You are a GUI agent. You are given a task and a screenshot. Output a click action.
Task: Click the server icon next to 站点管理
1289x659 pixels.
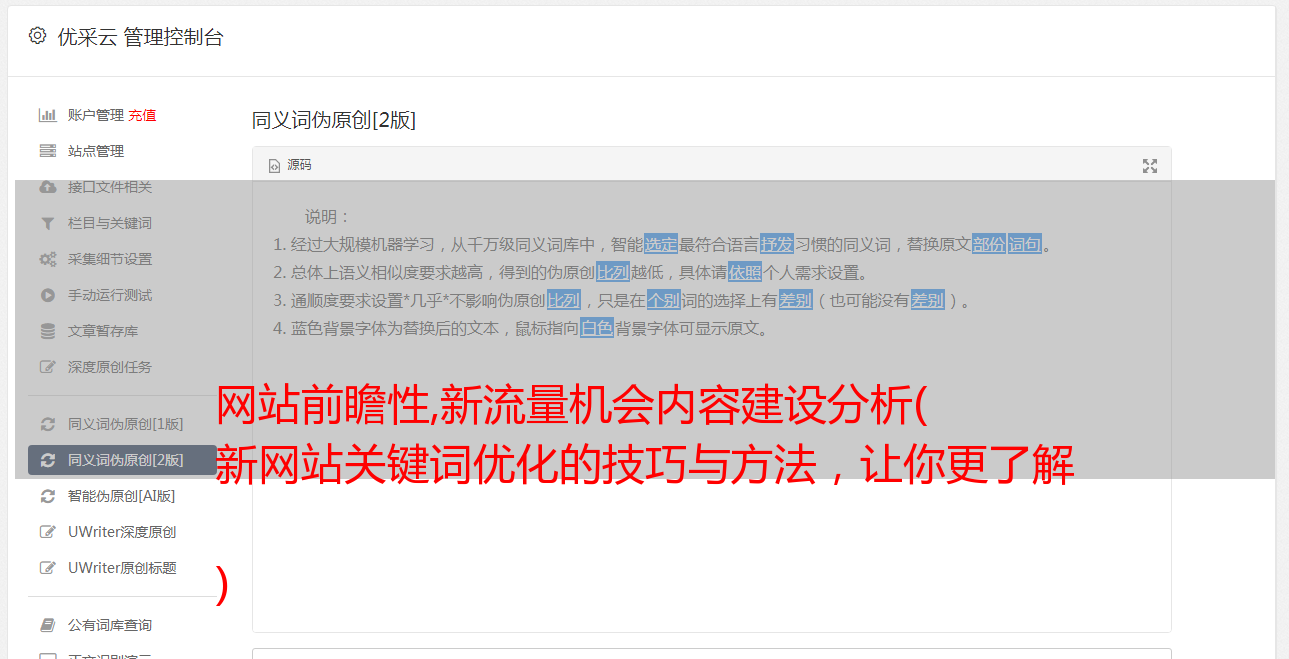pos(47,151)
